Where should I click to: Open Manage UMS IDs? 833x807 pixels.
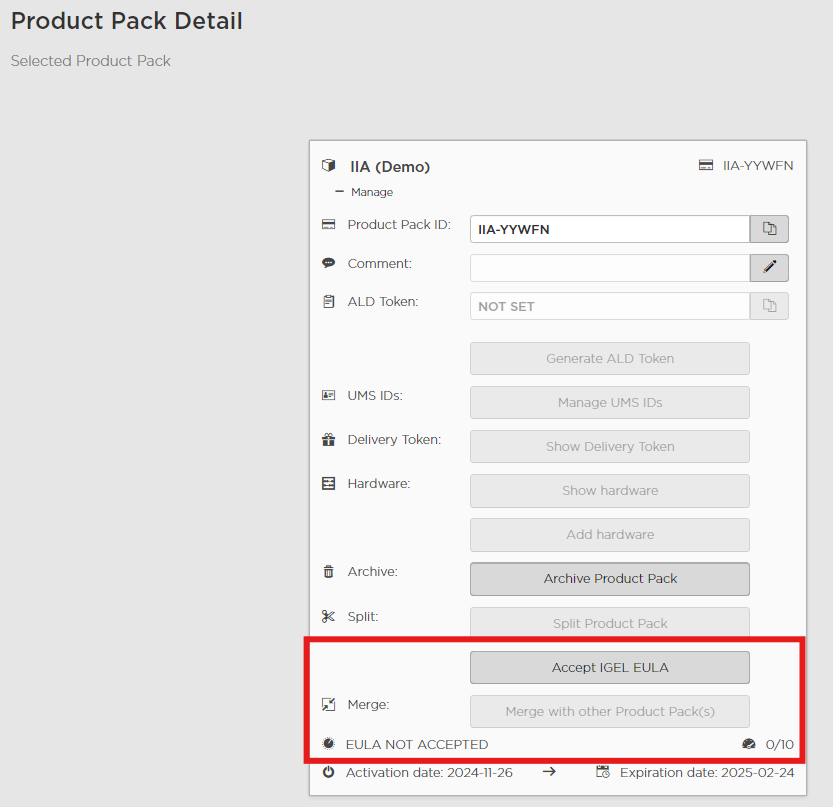pos(610,403)
